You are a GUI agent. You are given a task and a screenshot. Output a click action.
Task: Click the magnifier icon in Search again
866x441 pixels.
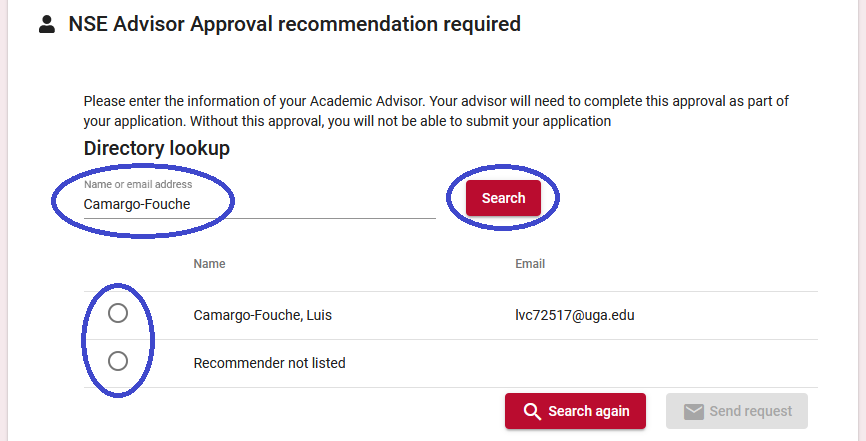click(532, 411)
